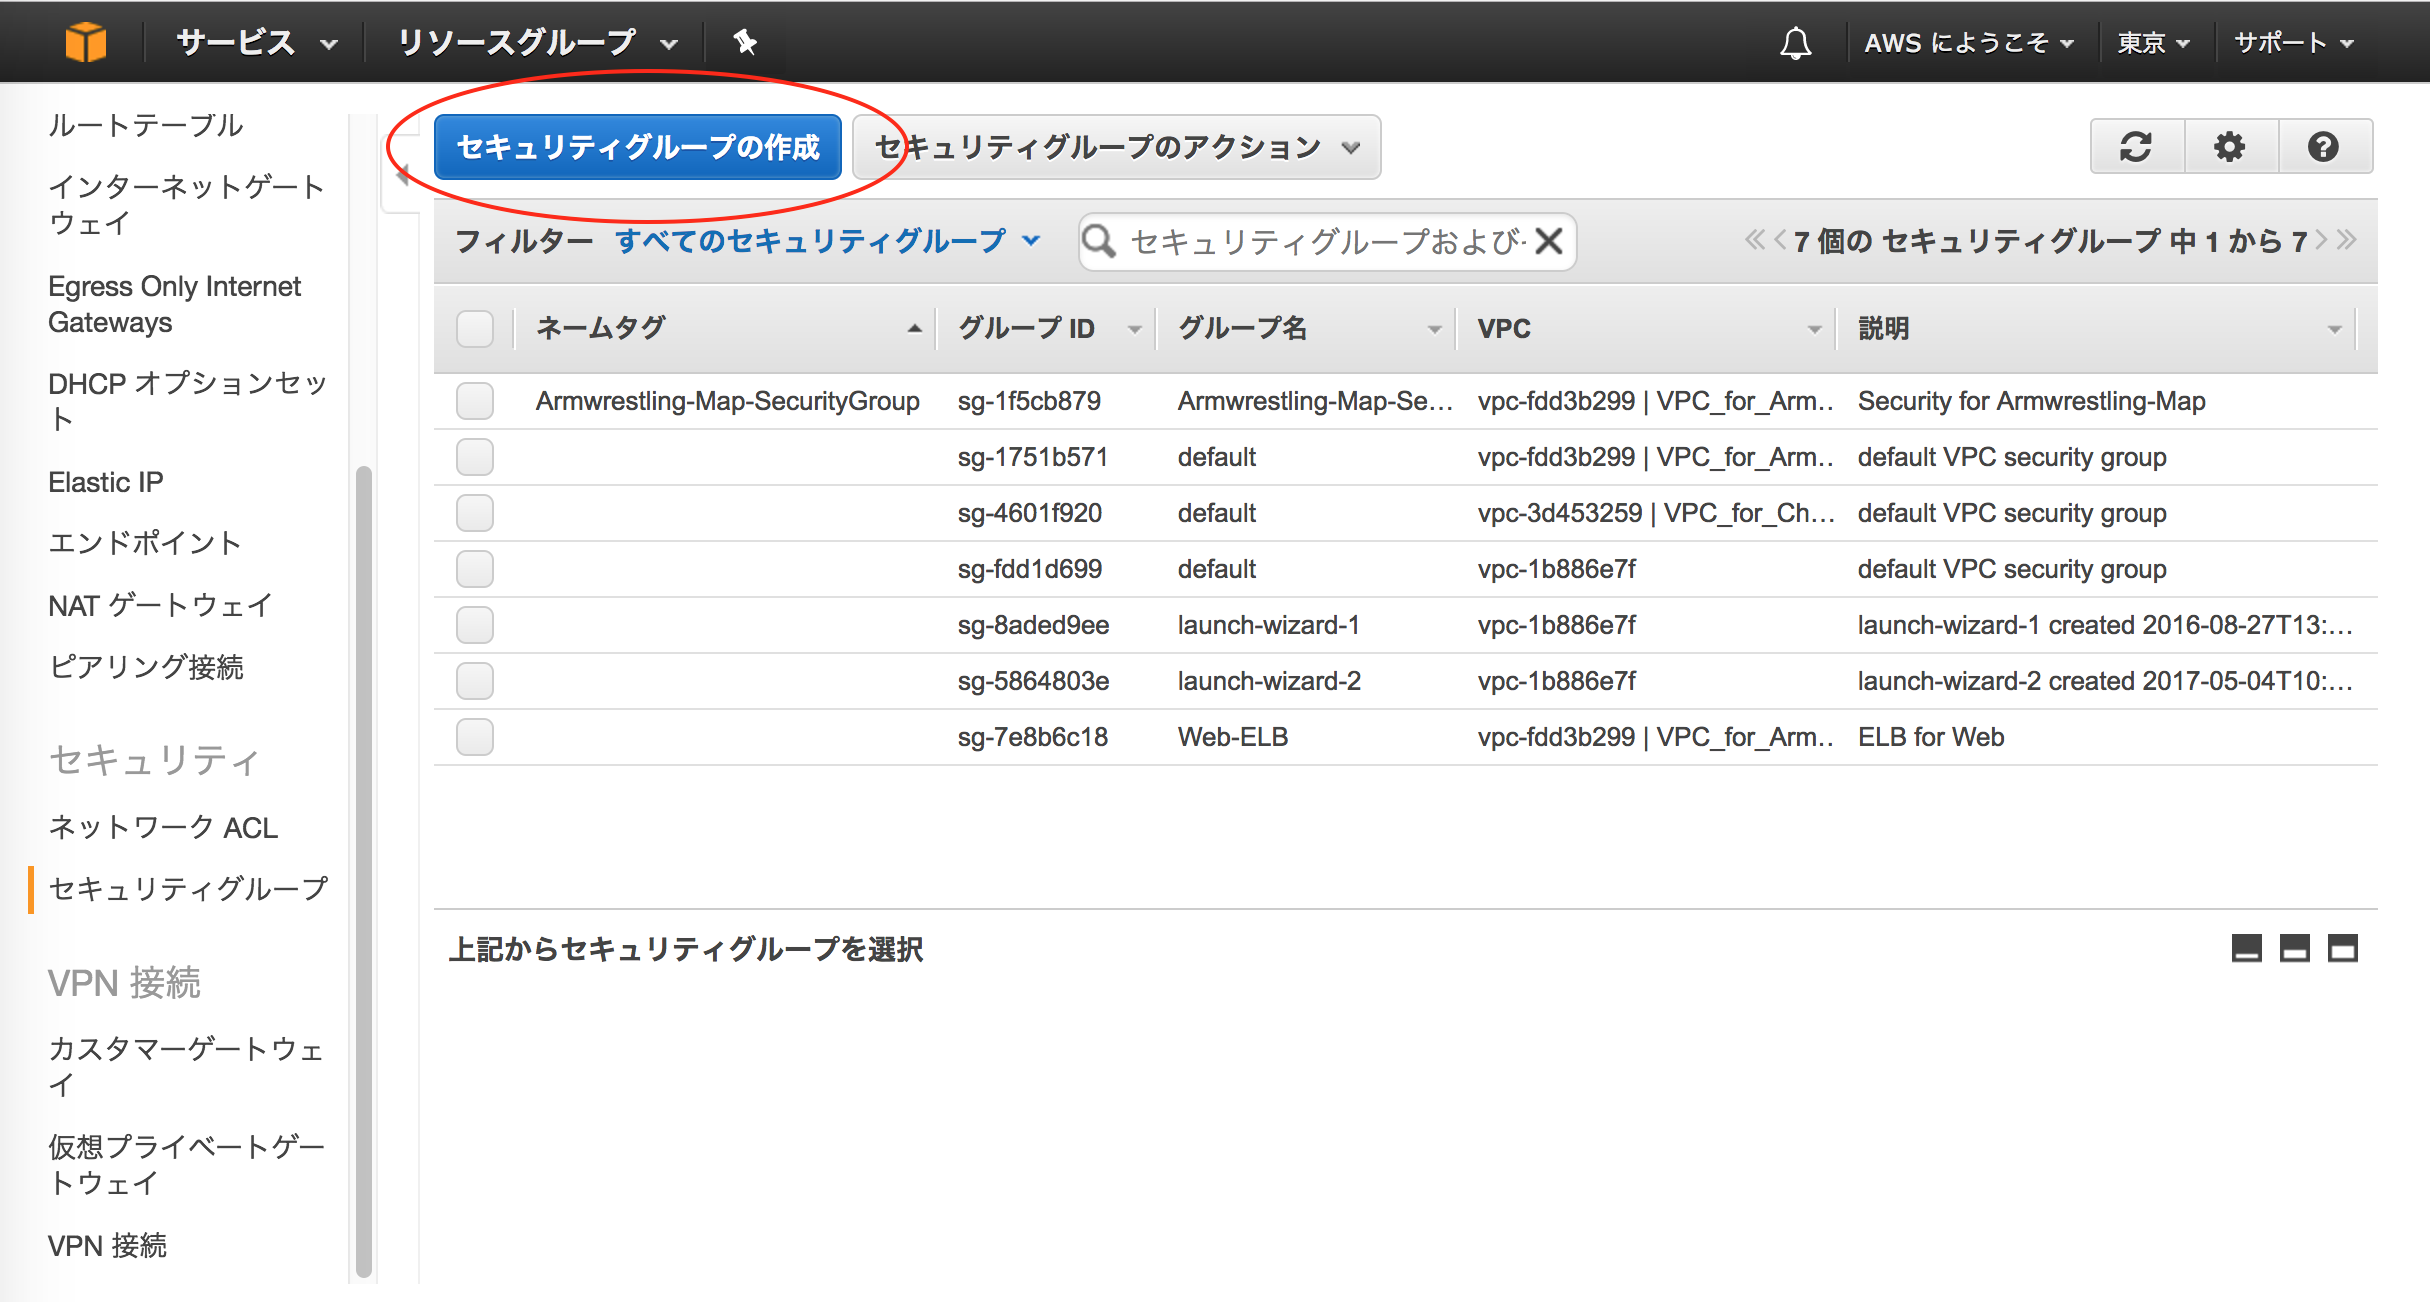
Task: Open ネットワーク ACL in the sidebar
Action: point(163,827)
